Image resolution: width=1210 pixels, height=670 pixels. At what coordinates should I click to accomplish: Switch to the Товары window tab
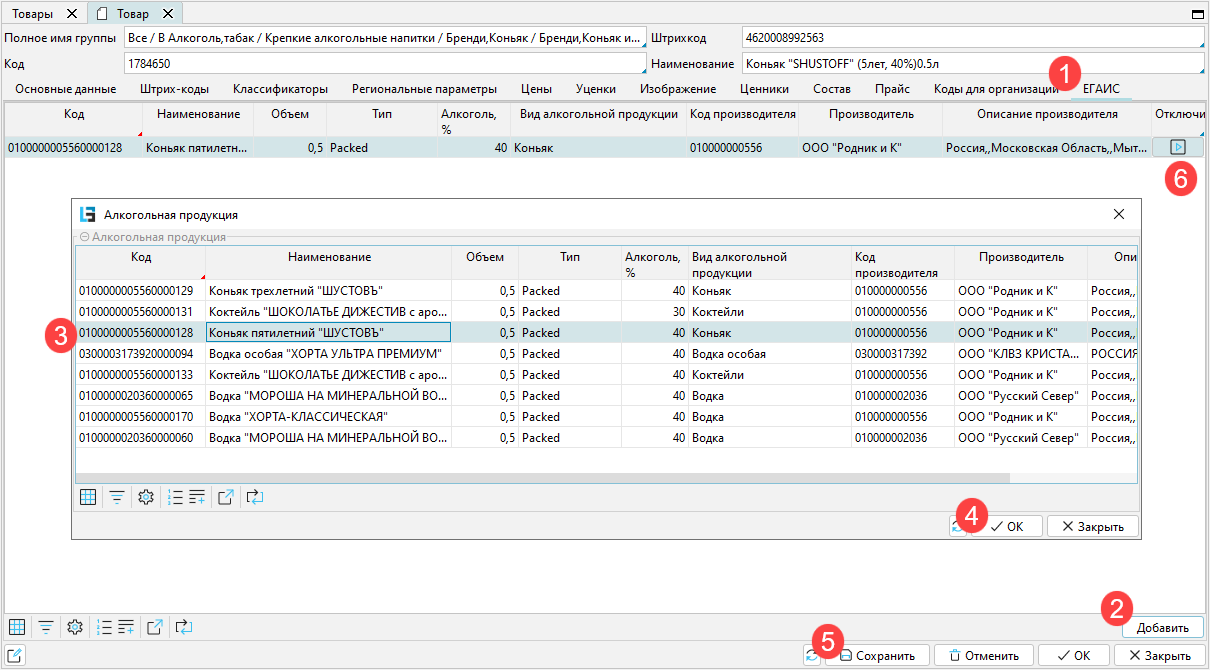(x=33, y=14)
